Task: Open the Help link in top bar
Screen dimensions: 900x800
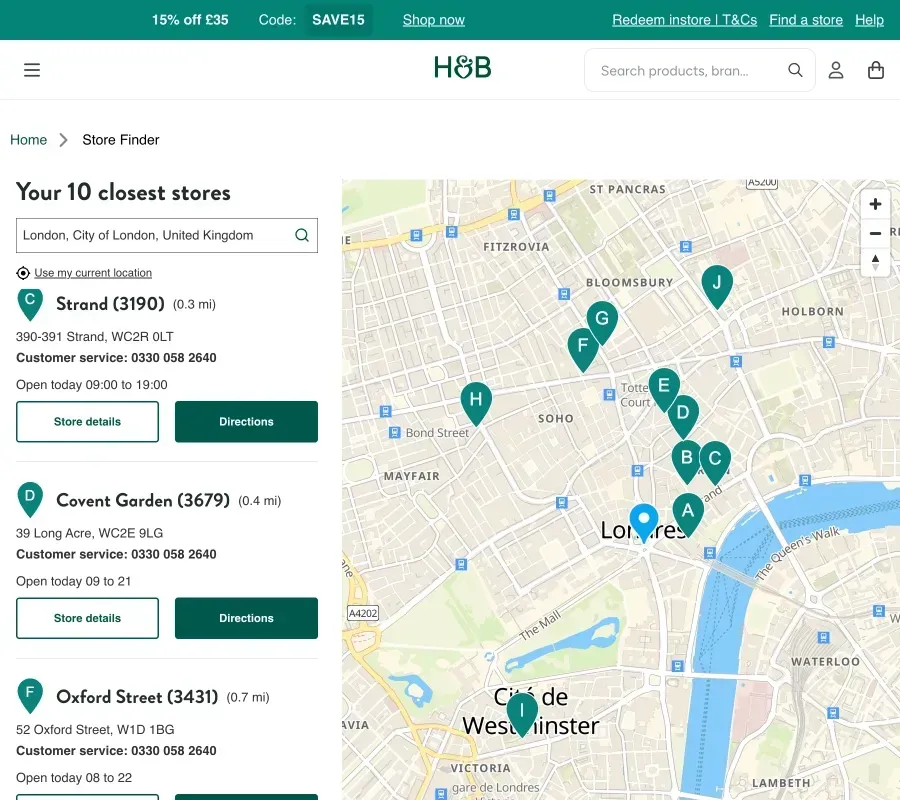Action: (x=869, y=20)
